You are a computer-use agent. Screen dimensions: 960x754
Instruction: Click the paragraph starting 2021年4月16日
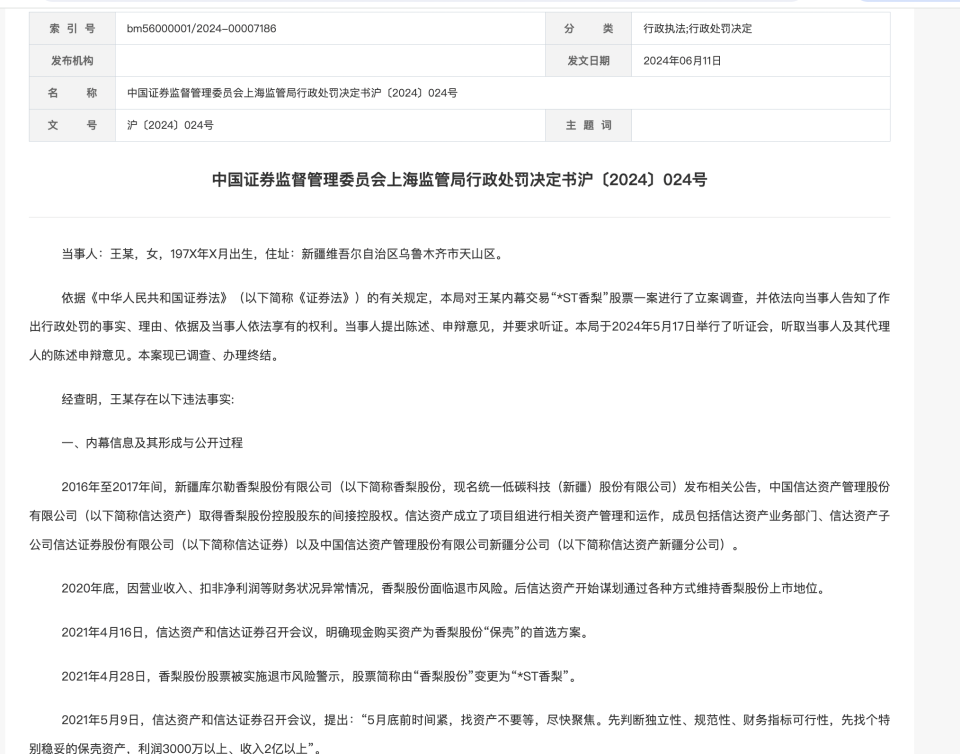pyautogui.click(x=327, y=632)
